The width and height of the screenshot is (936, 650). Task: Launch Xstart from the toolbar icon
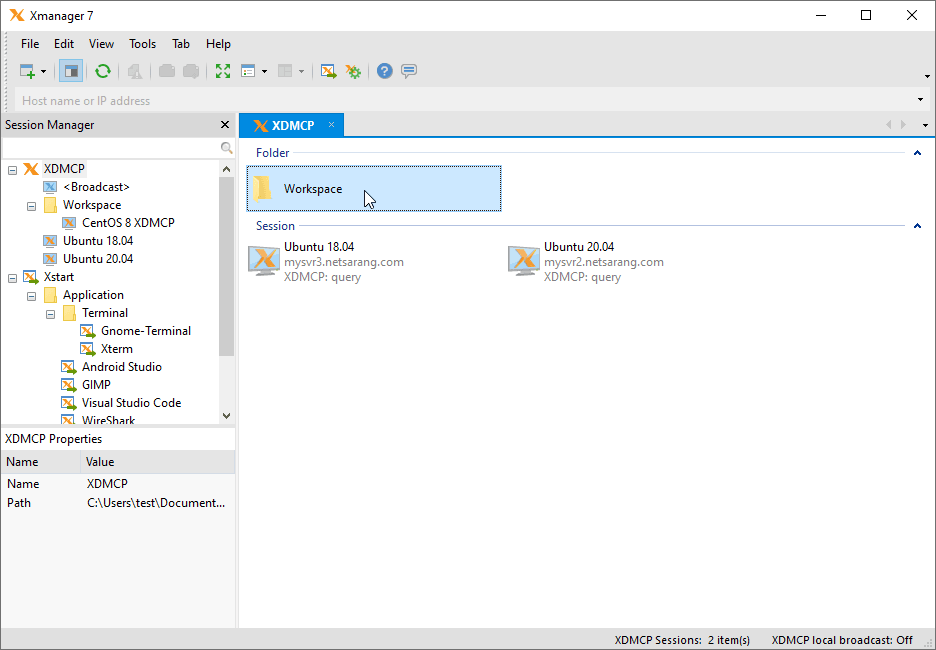tap(328, 71)
